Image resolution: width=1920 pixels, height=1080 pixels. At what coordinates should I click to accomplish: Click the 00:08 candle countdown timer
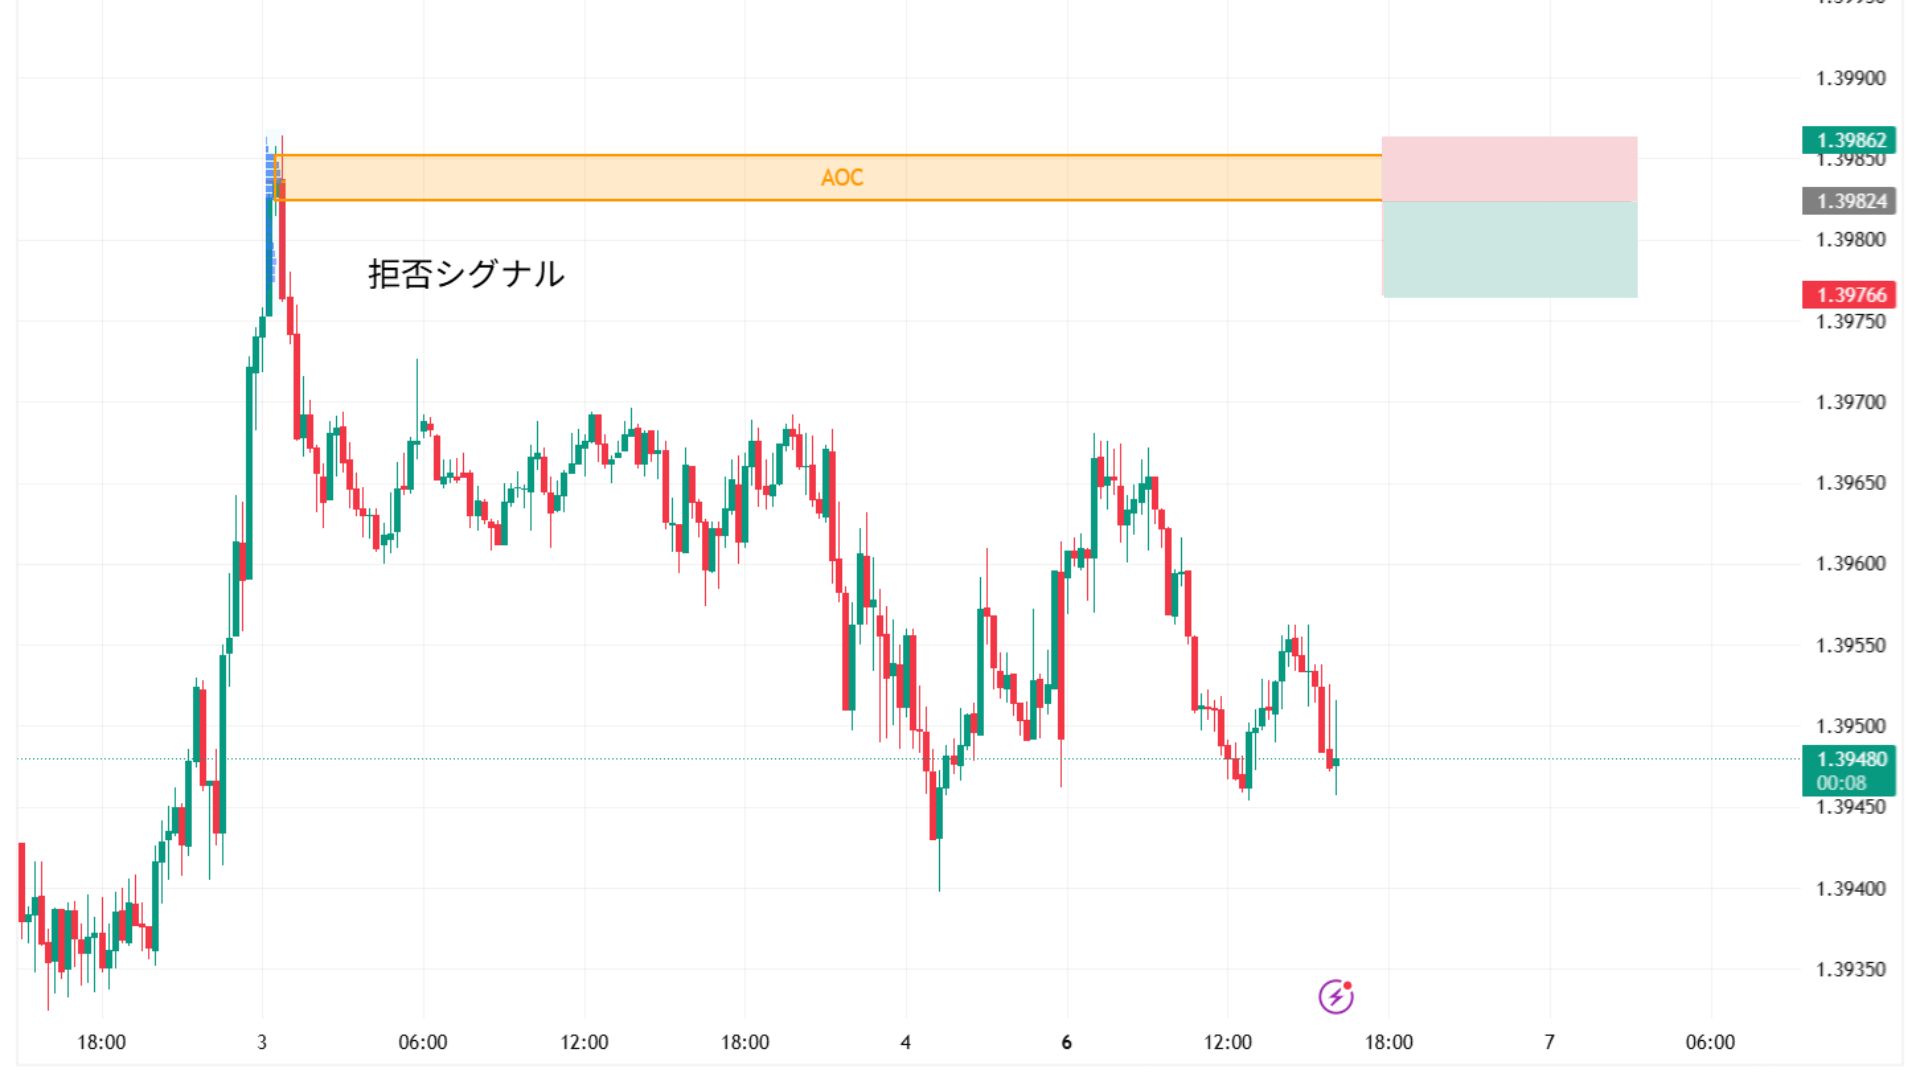point(1841,783)
